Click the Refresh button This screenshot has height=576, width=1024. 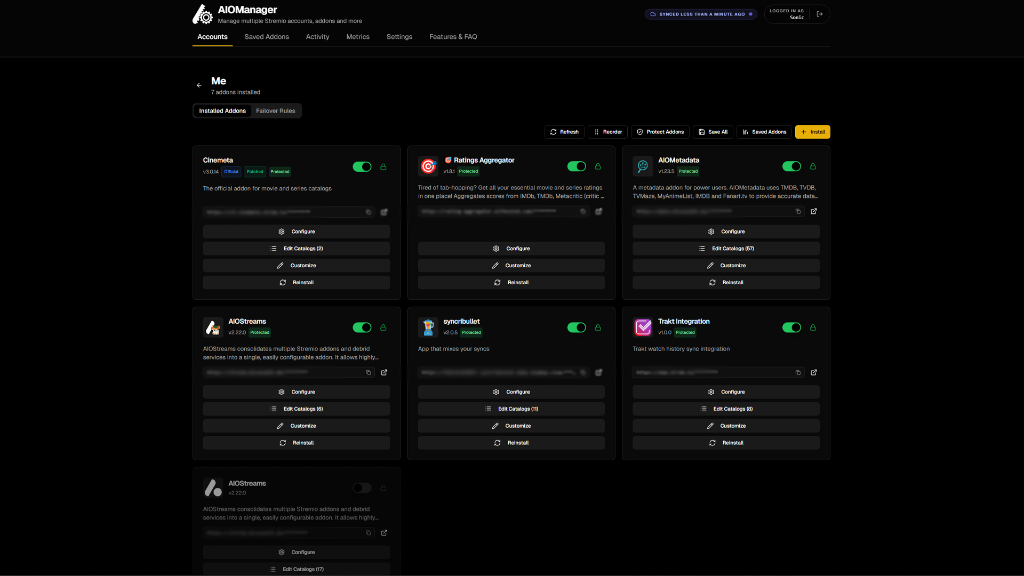click(564, 132)
